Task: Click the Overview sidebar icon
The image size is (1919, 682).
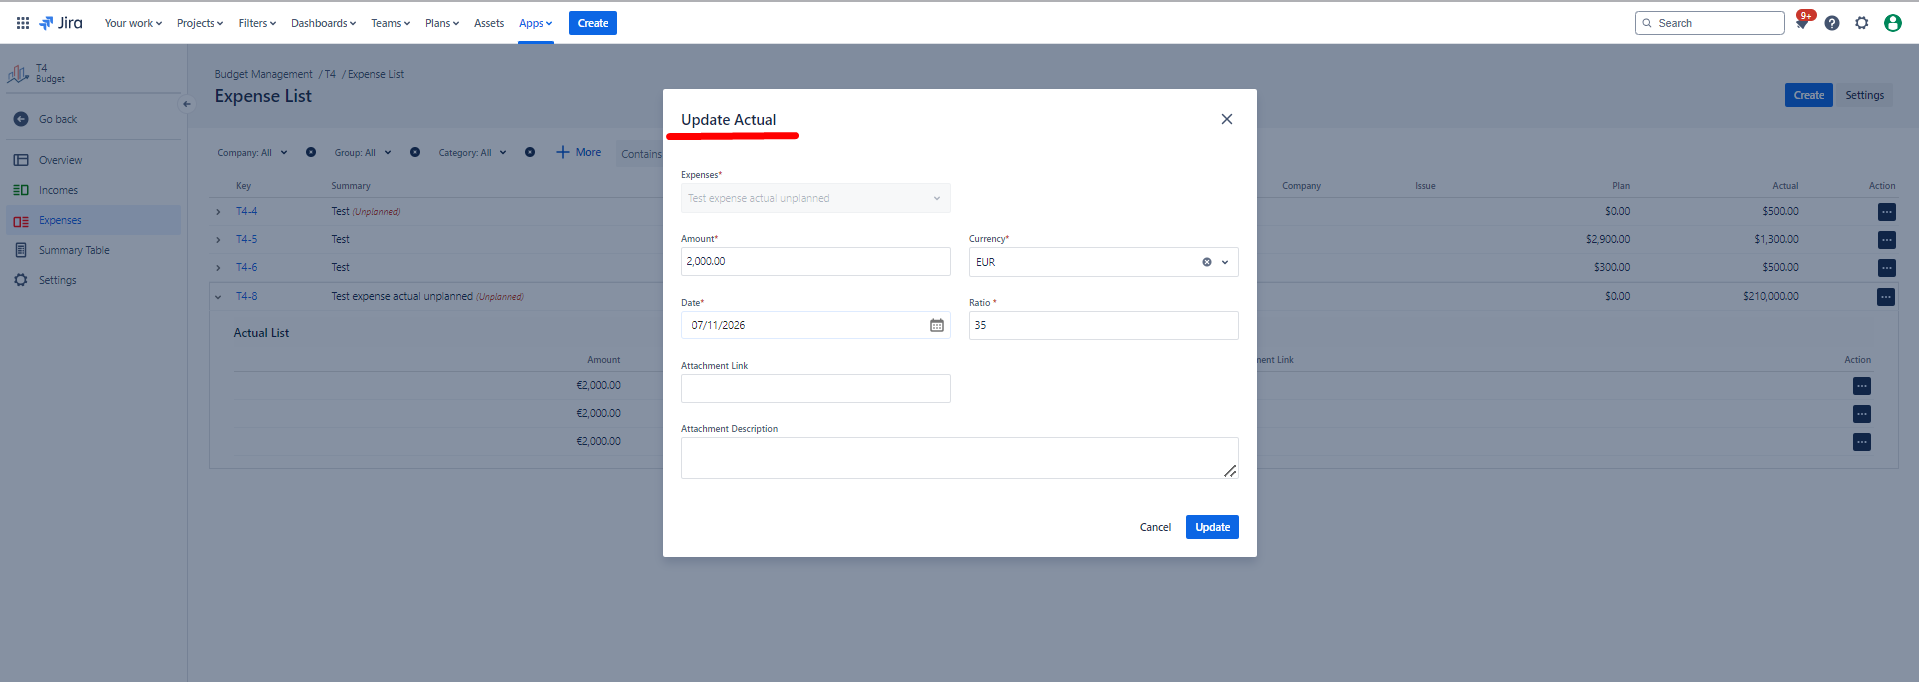Action: pos(21,160)
